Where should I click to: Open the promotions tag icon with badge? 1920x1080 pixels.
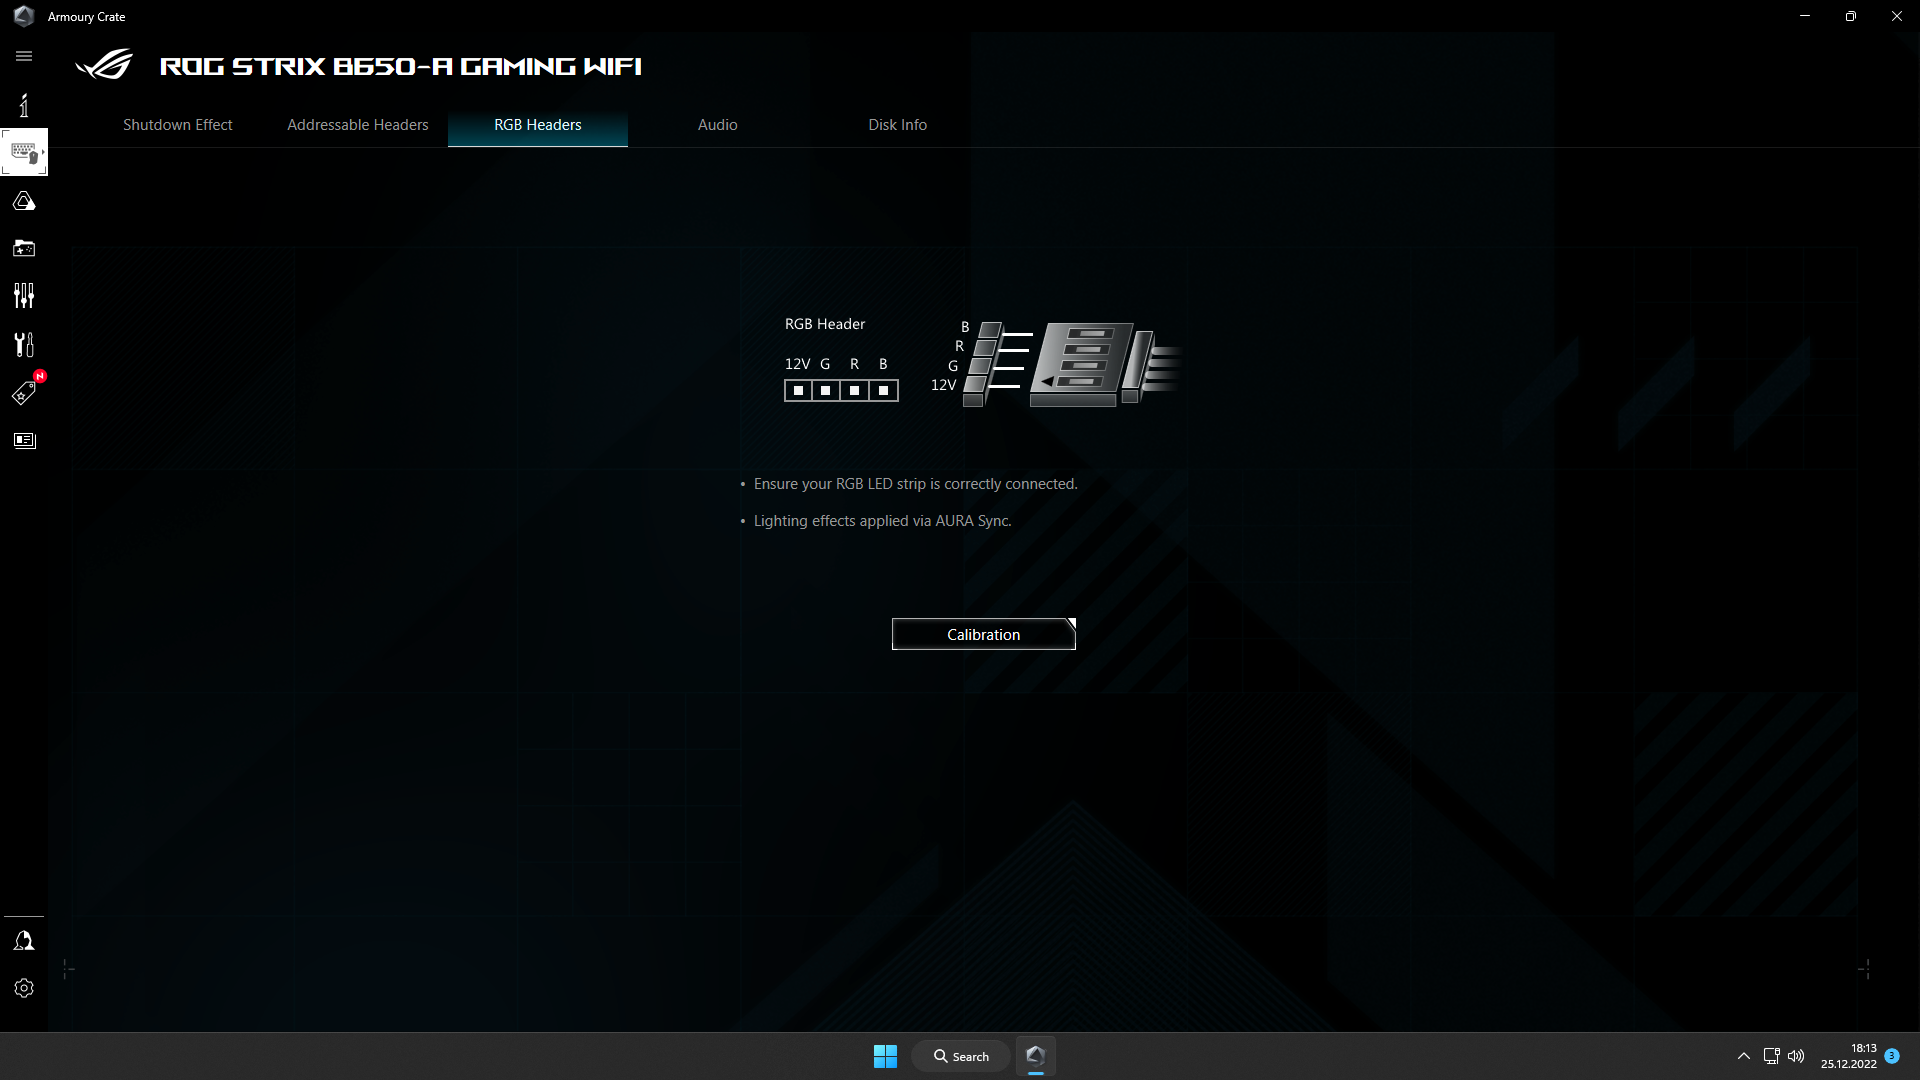(24, 393)
